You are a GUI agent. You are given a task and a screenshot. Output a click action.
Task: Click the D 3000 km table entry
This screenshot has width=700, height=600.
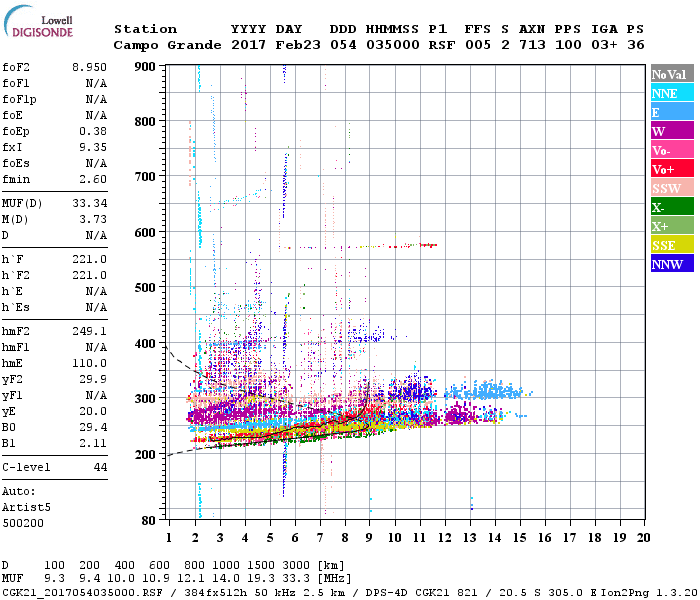(296, 565)
